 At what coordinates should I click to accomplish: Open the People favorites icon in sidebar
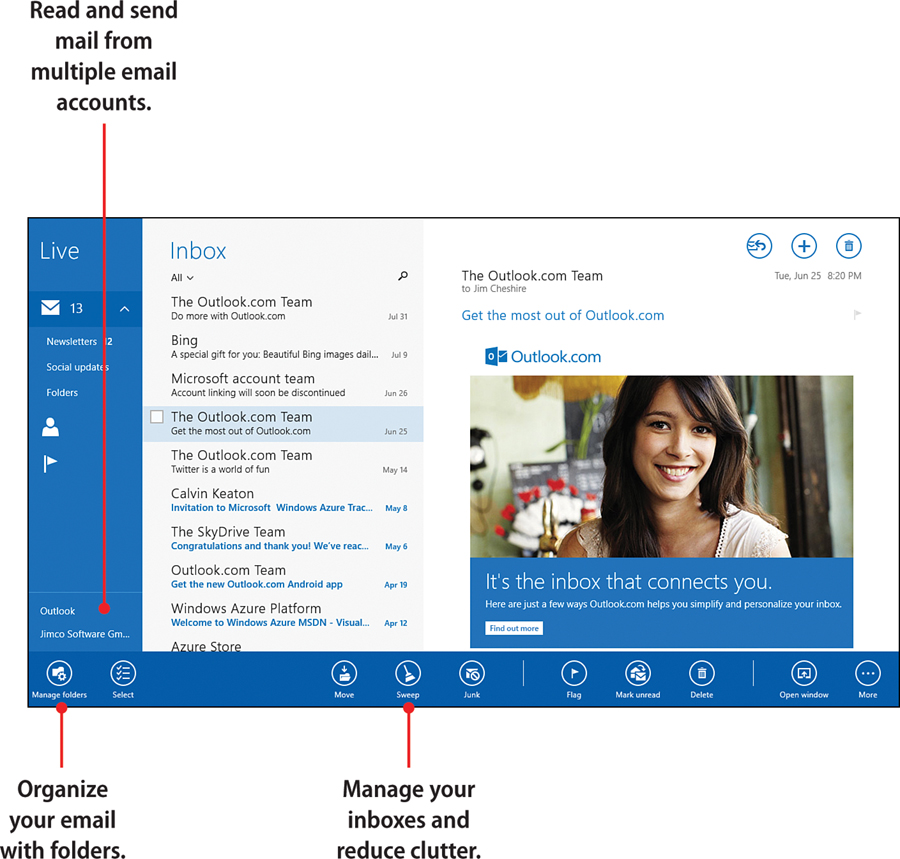(x=51, y=427)
